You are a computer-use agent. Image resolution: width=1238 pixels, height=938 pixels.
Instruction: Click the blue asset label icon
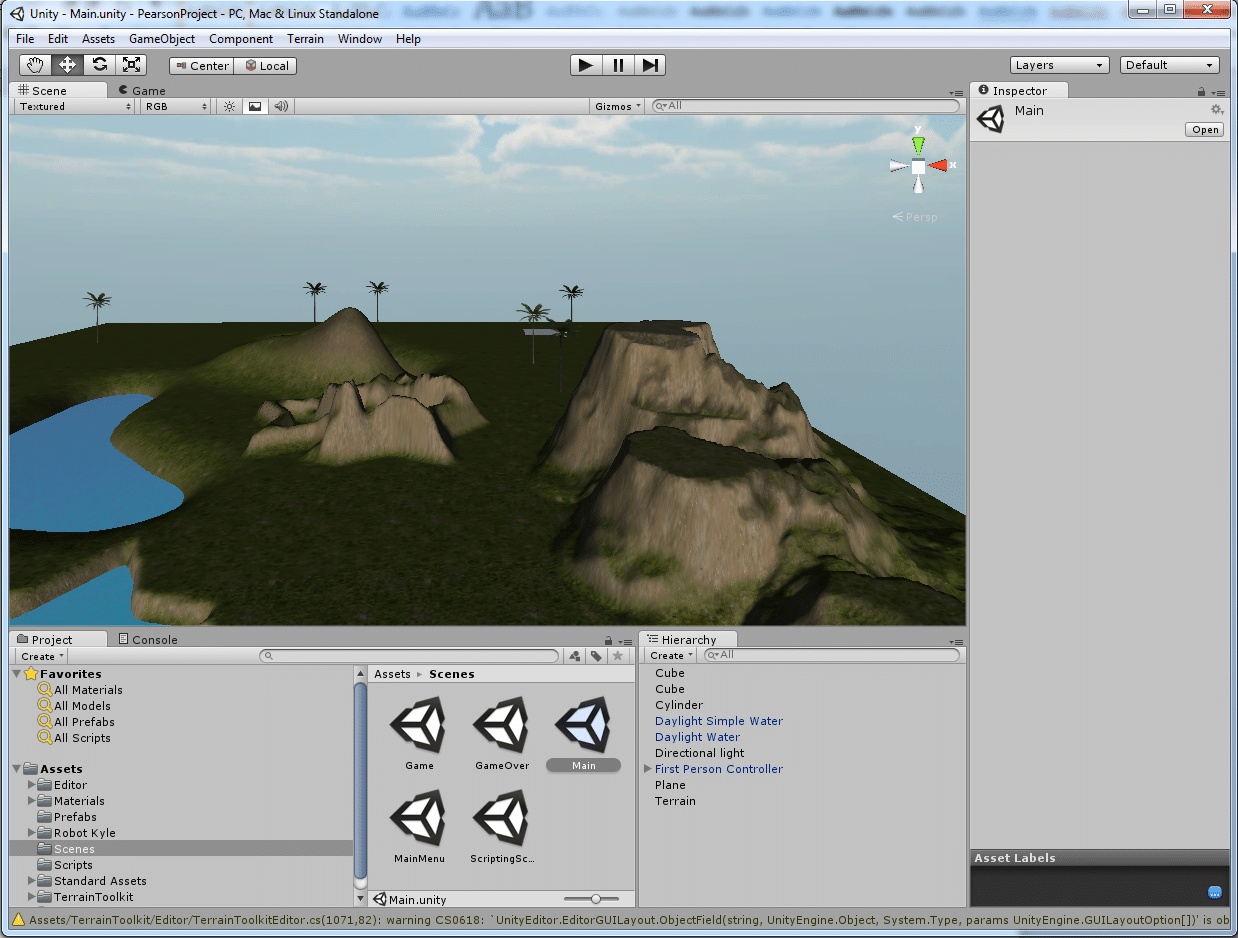point(1215,892)
